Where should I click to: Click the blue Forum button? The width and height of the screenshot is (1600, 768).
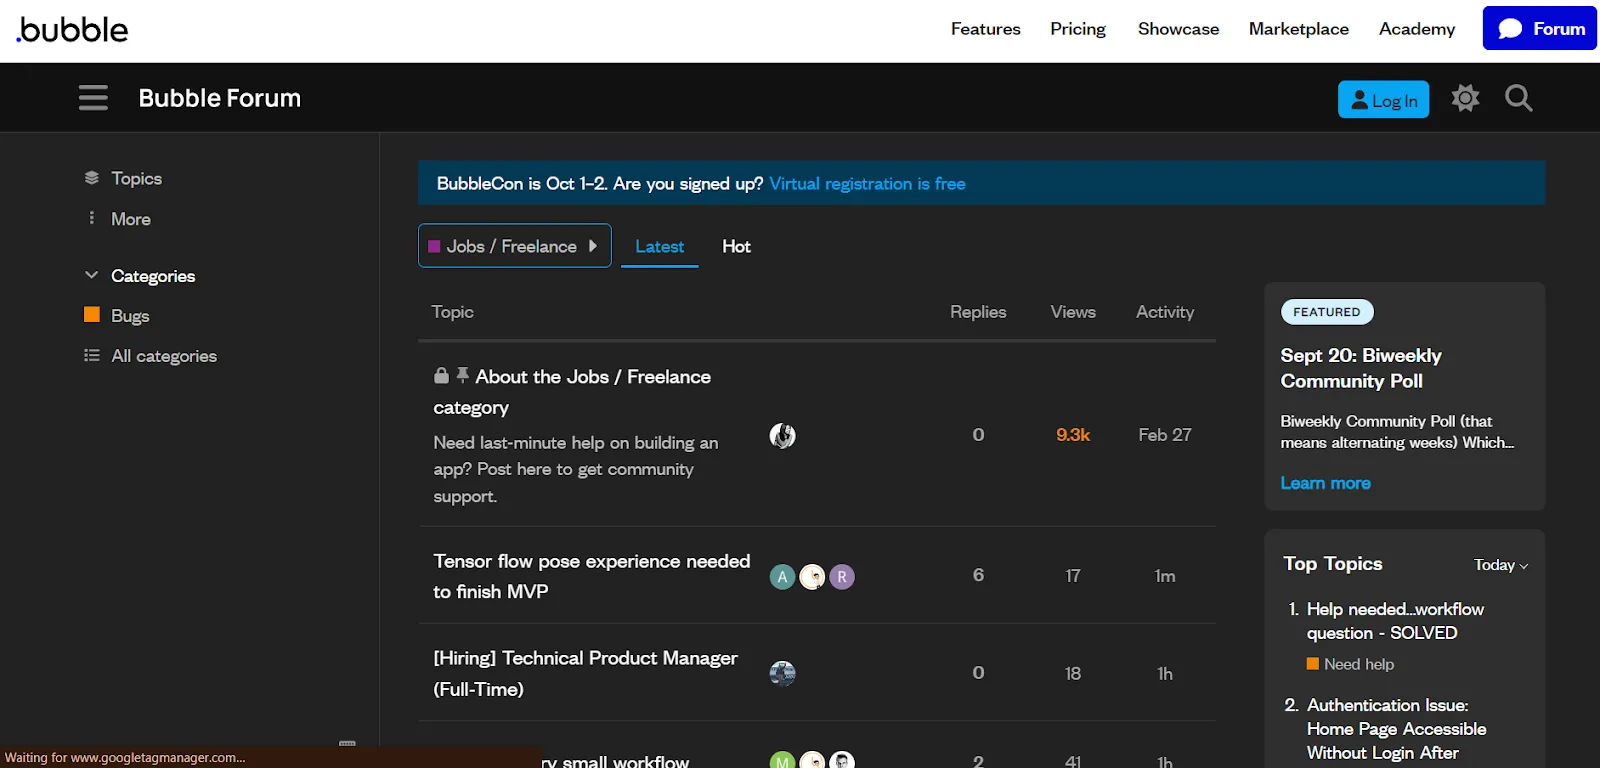(x=1539, y=28)
